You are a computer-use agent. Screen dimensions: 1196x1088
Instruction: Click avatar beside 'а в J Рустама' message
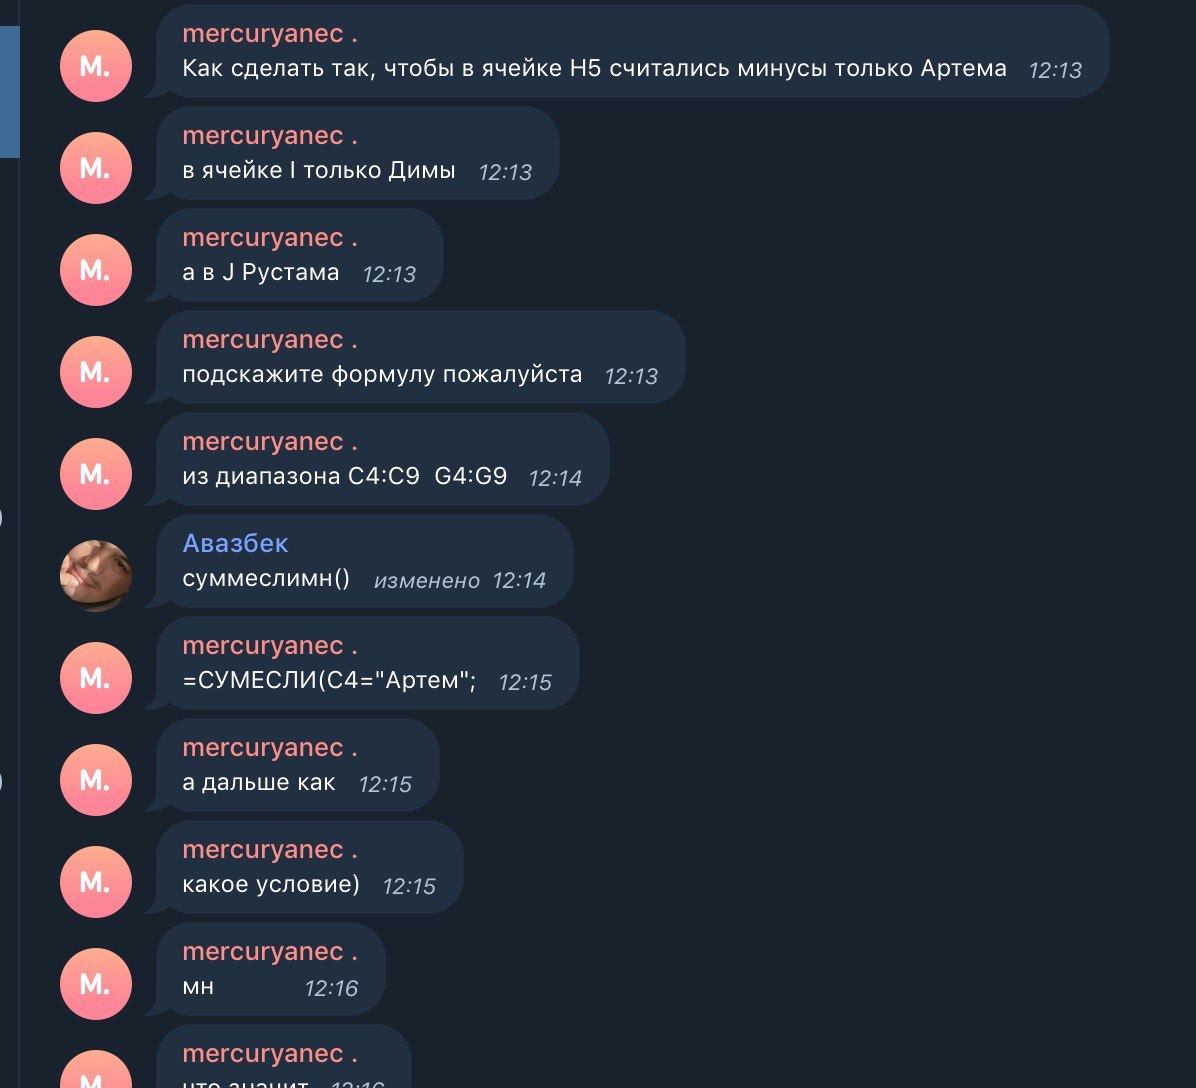click(95, 270)
